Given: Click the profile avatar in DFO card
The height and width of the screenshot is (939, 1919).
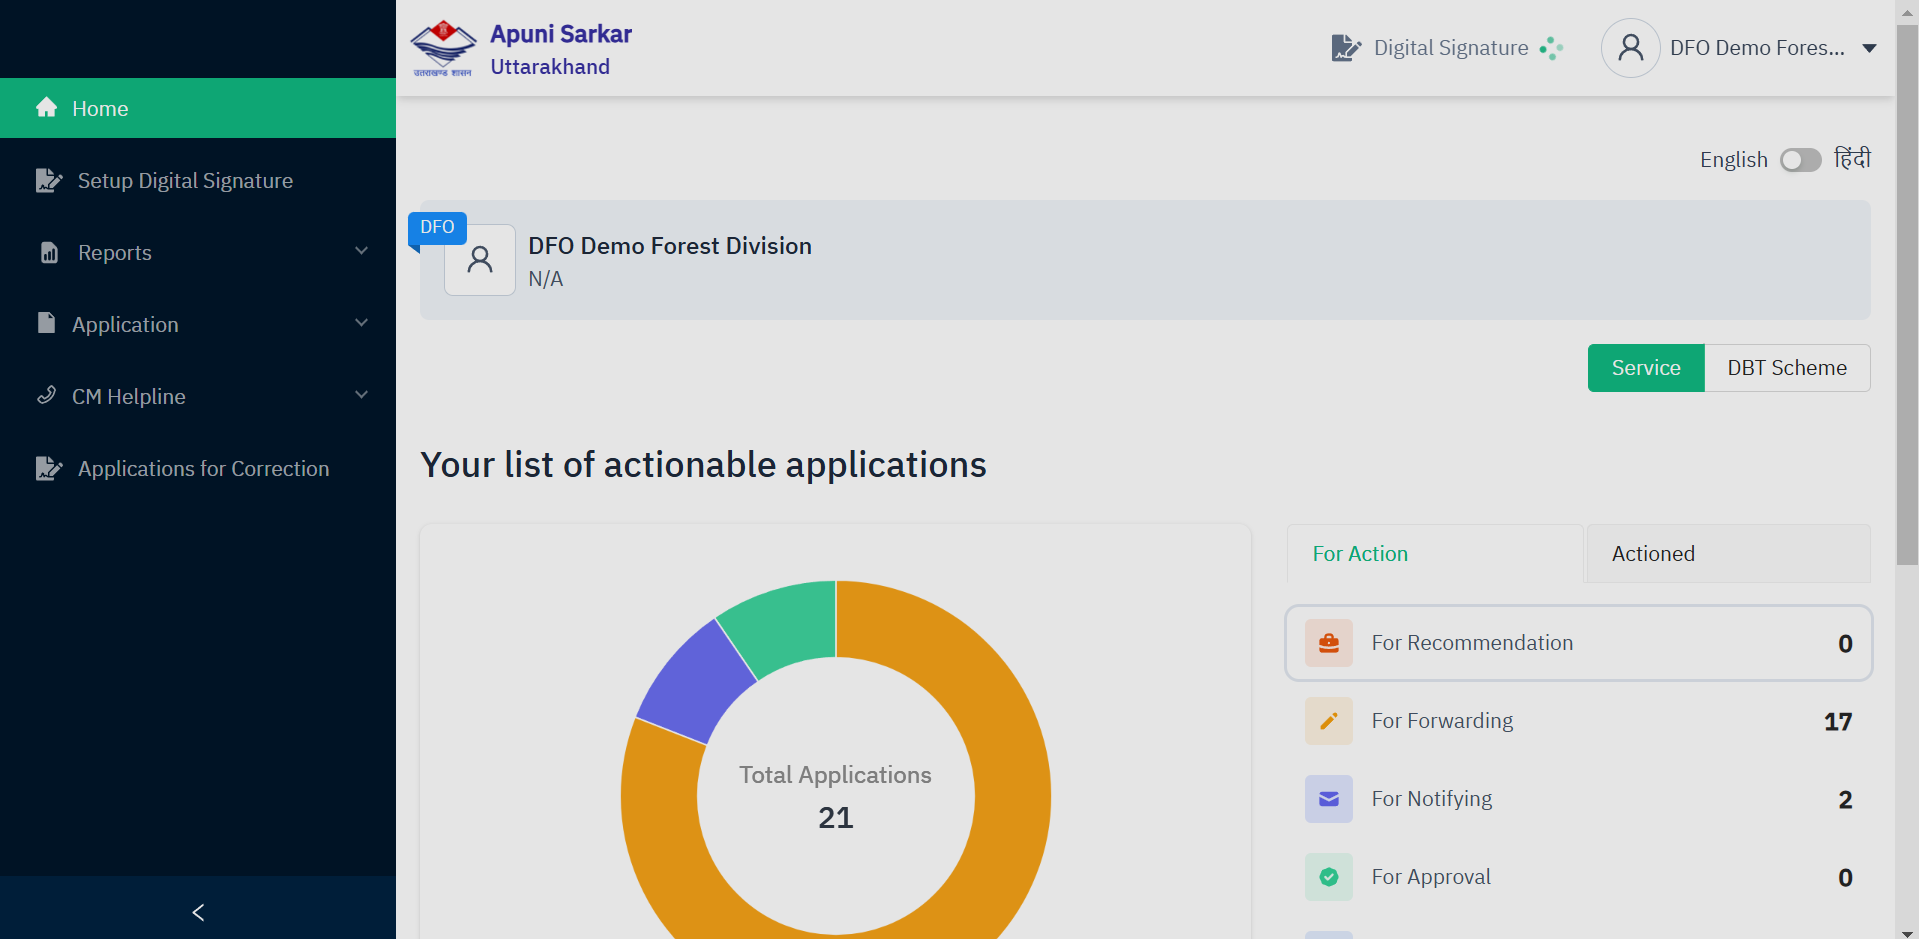Looking at the screenshot, I should tap(480, 260).
